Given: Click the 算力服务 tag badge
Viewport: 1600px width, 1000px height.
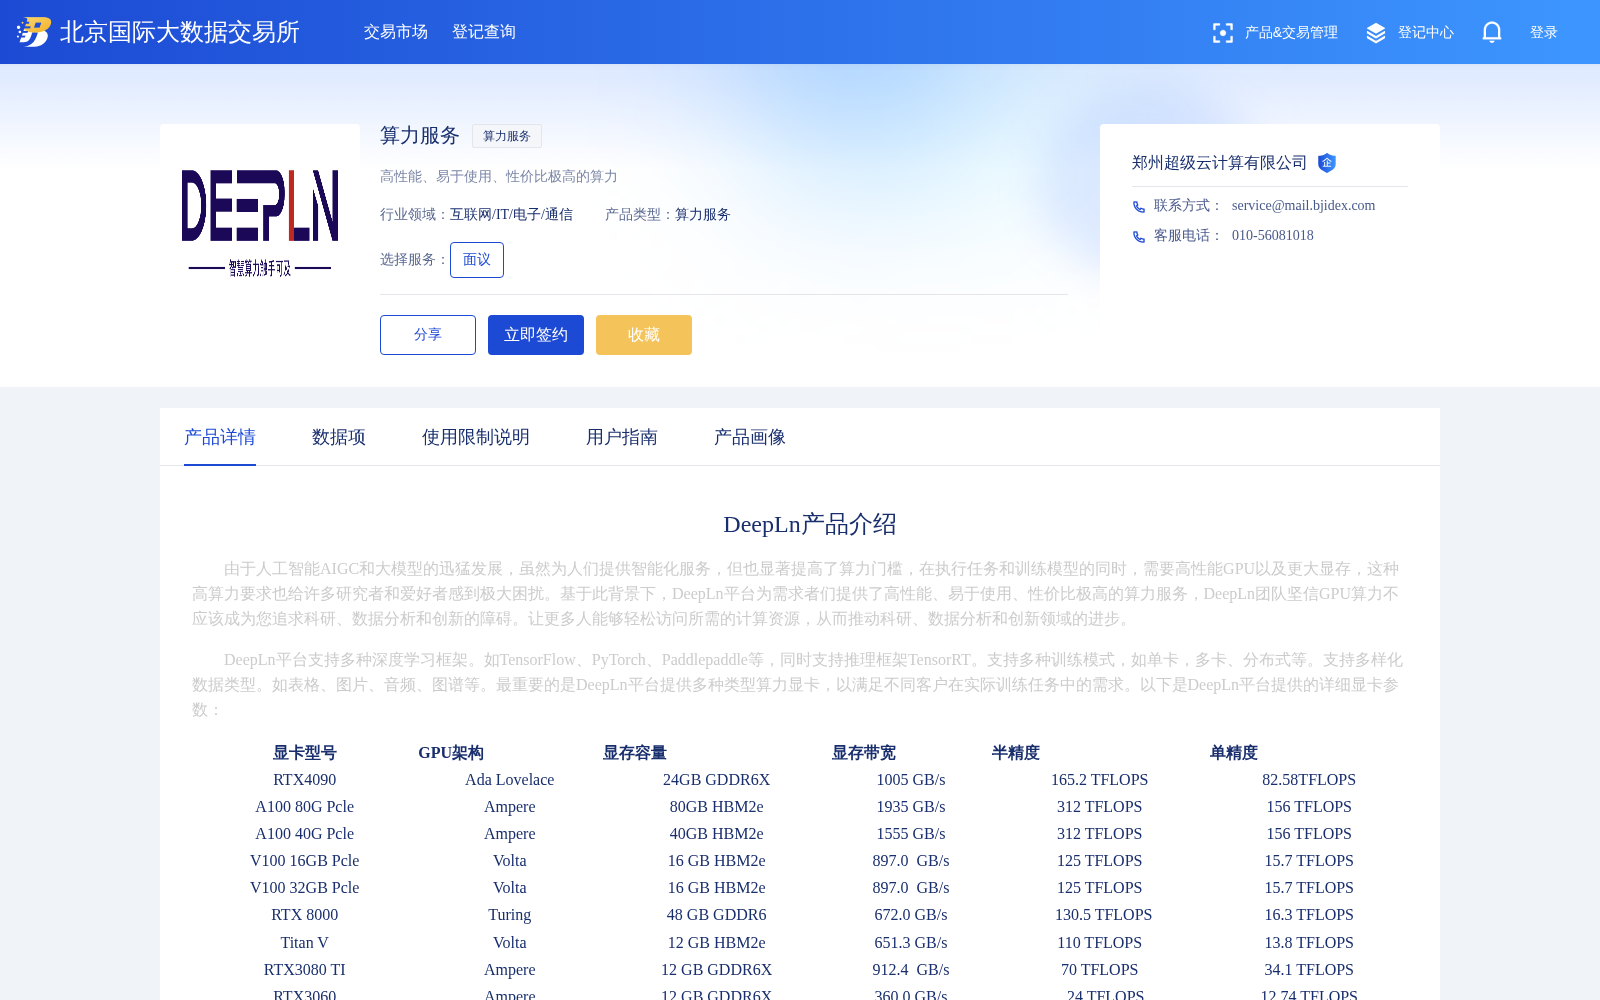Looking at the screenshot, I should [507, 136].
